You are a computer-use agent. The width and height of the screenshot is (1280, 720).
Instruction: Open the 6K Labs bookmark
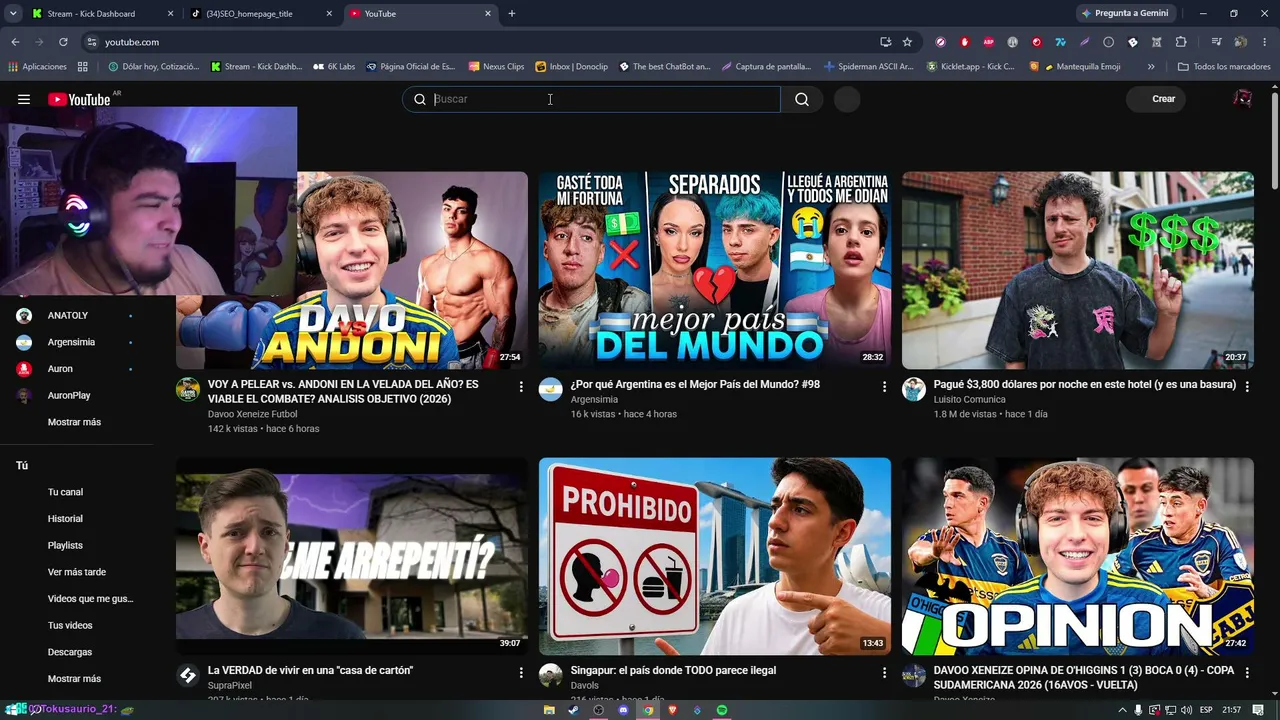pyautogui.click(x=334, y=67)
